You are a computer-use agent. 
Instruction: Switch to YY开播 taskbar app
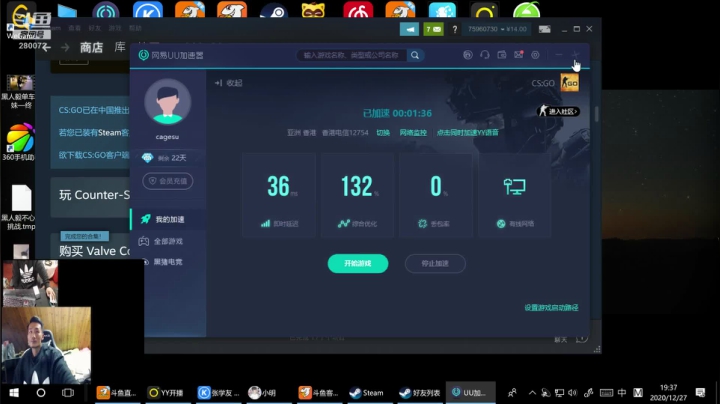[166, 393]
